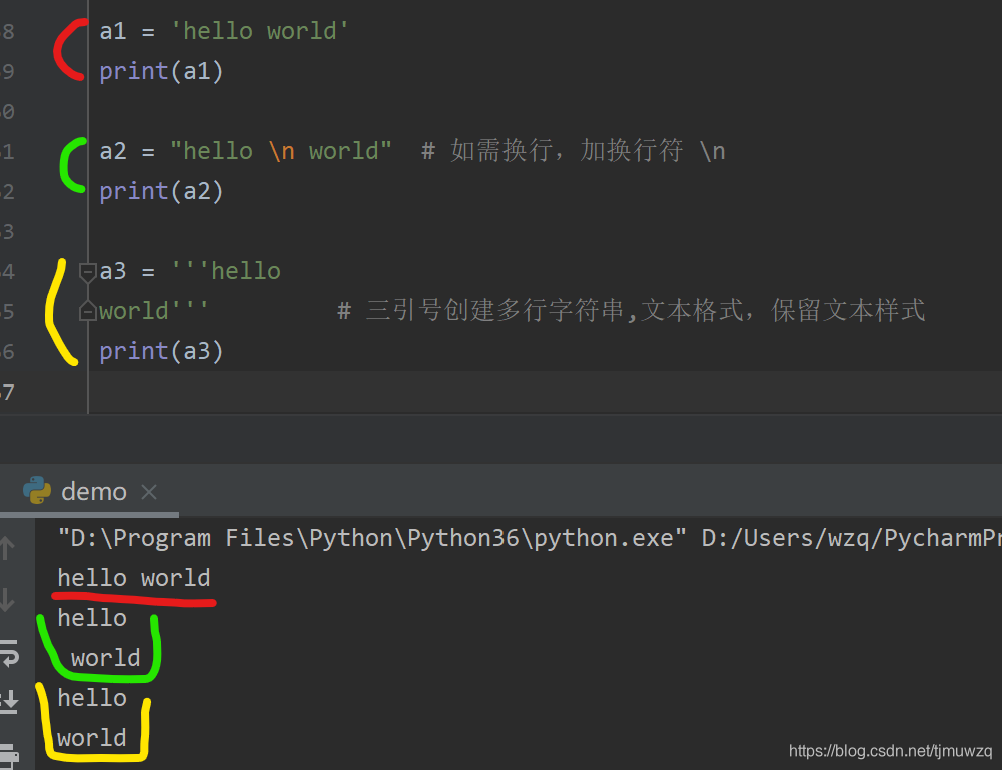Toggle soft-wrap icon in the run panel
The height and width of the screenshot is (770, 1002).
click(x=9, y=653)
